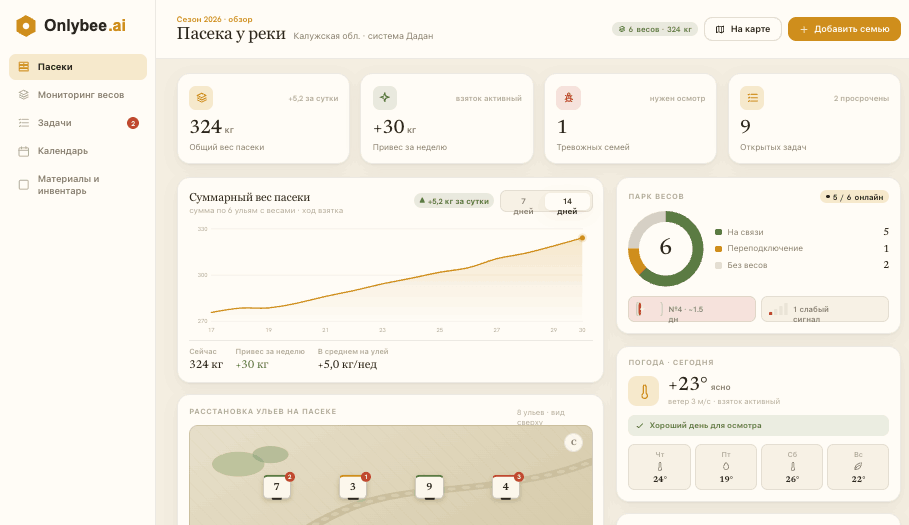
Task: Click the Мониторинг весов layers icon
Action: click(24, 94)
